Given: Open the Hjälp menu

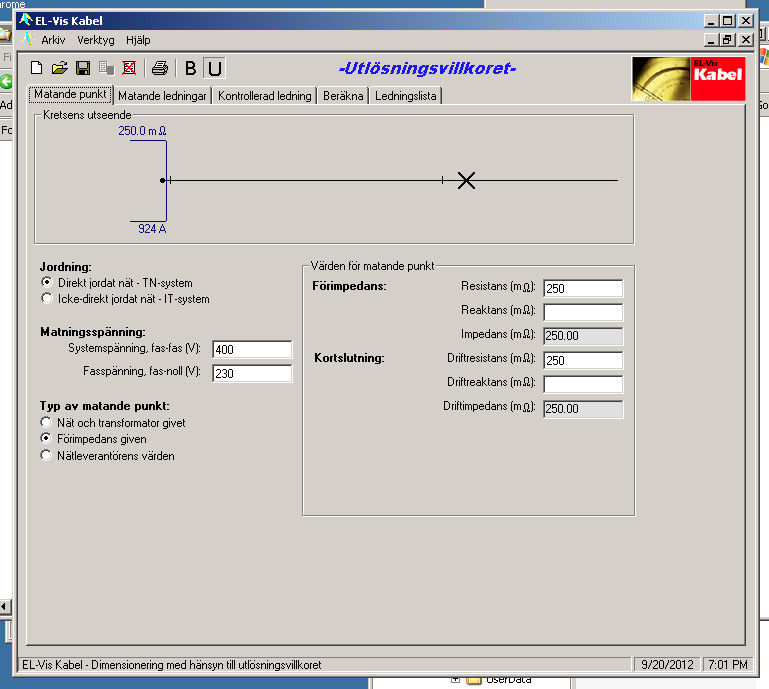Looking at the screenshot, I should (138, 40).
